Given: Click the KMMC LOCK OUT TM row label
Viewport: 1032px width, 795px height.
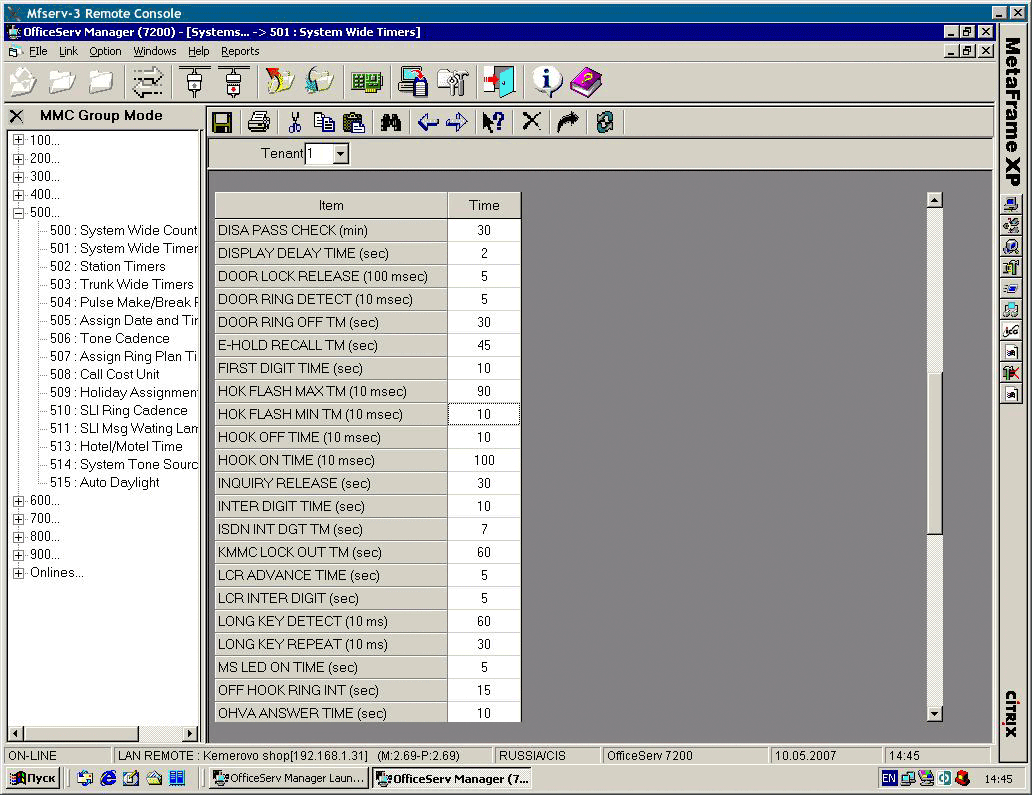Looking at the screenshot, I should (331, 553).
